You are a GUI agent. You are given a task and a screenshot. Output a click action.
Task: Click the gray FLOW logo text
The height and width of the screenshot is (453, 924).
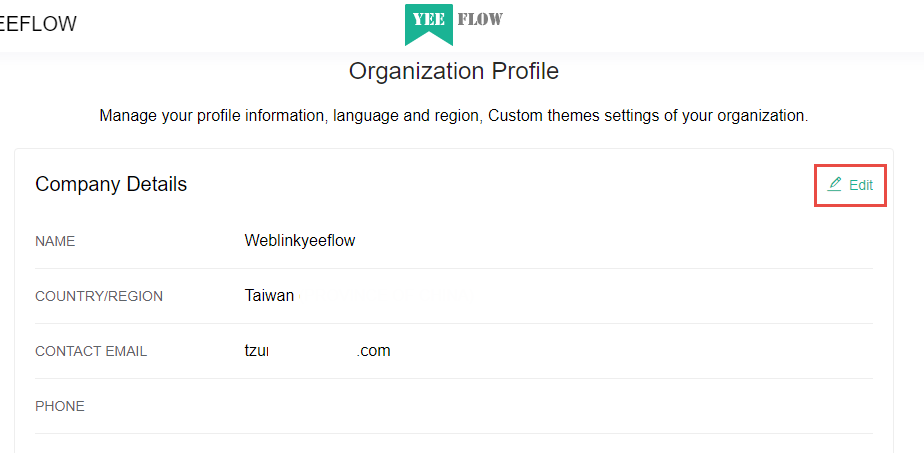(x=480, y=19)
